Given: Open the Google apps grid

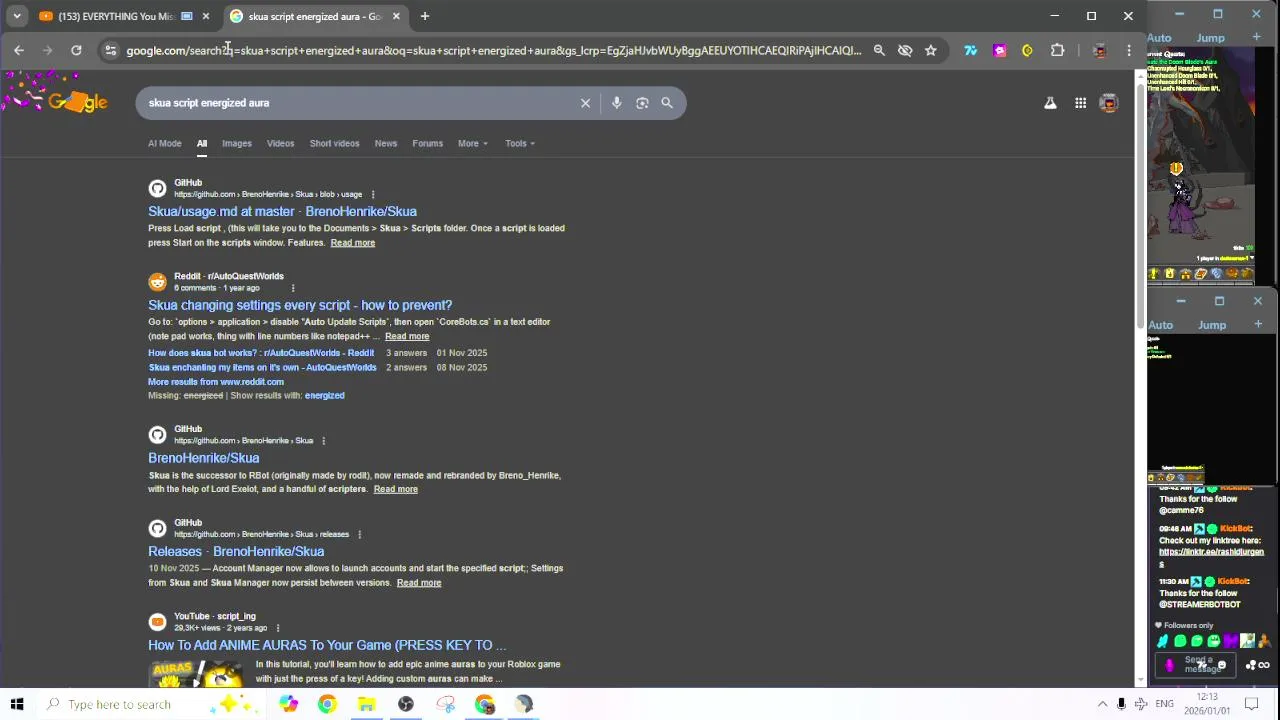Looking at the screenshot, I should 1080,103.
